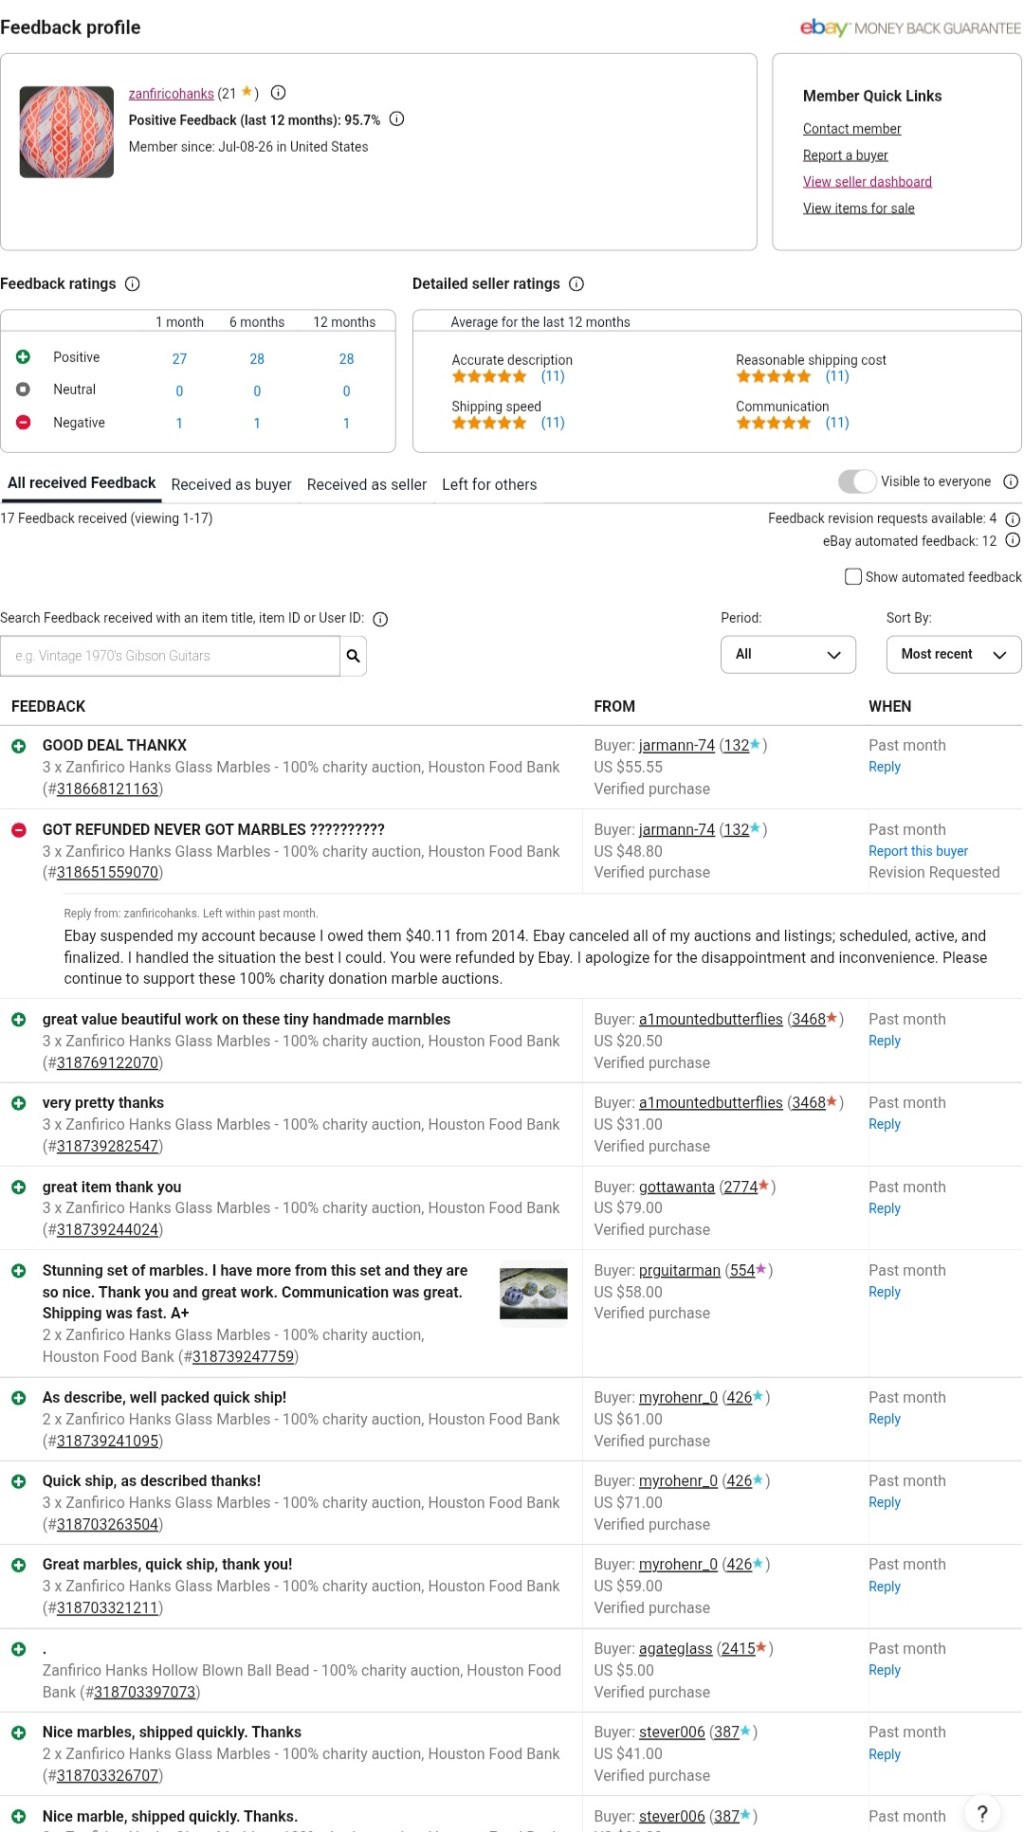Select the Received as seller tab
This screenshot has height=1832, width=1024.
pos(367,485)
